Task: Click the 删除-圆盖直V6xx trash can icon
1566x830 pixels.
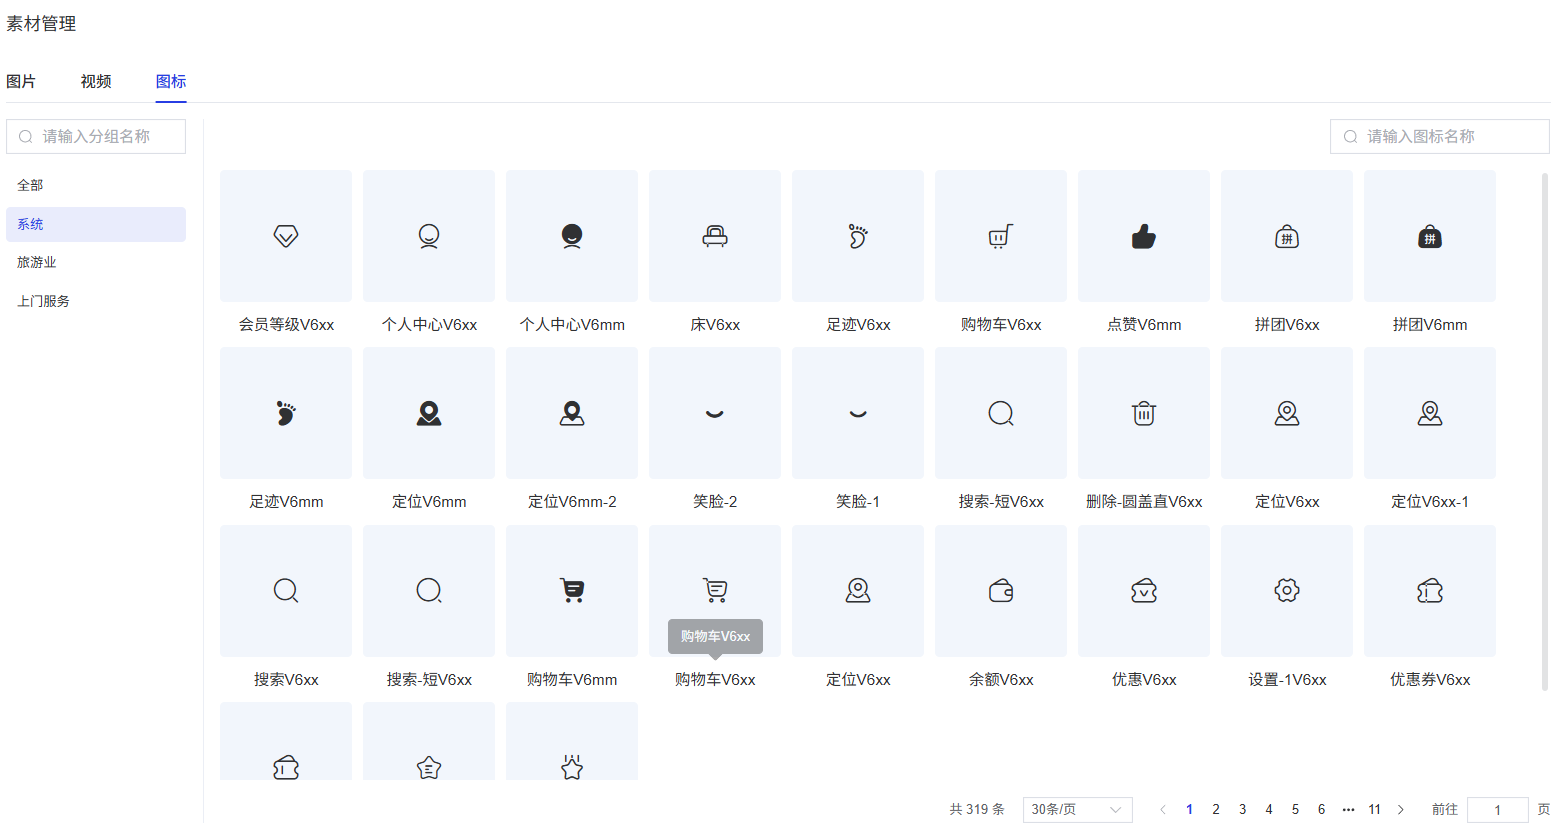Action: coord(1144,413)
